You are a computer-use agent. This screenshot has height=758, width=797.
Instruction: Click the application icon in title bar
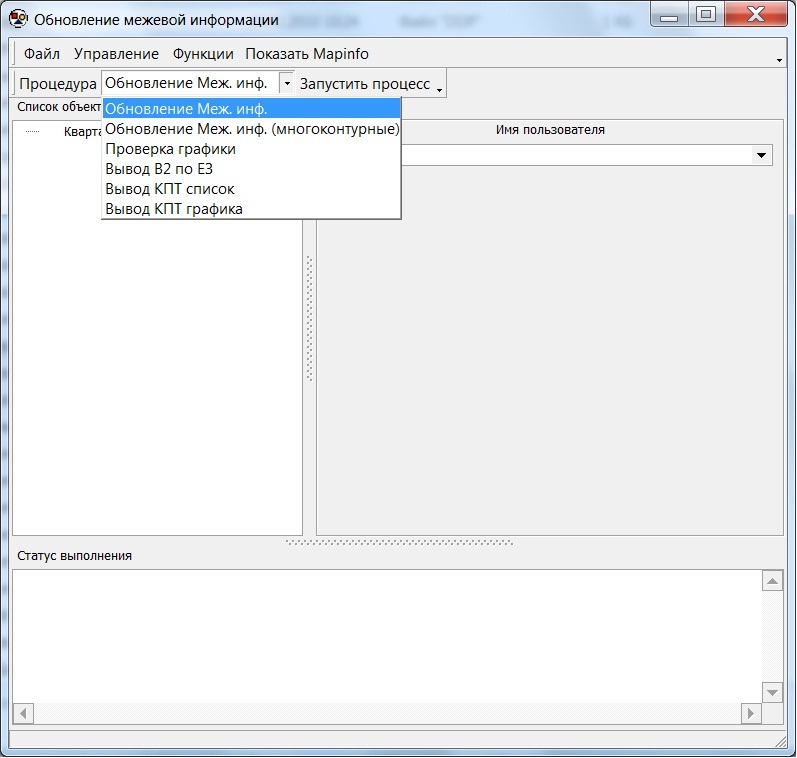(18, 19)
